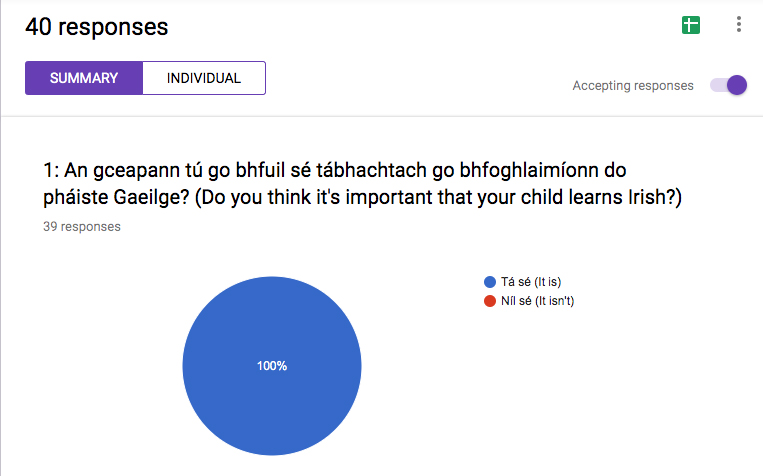
Task: Open responses in the green Sheets icon
Action: [x=690, y=25]
